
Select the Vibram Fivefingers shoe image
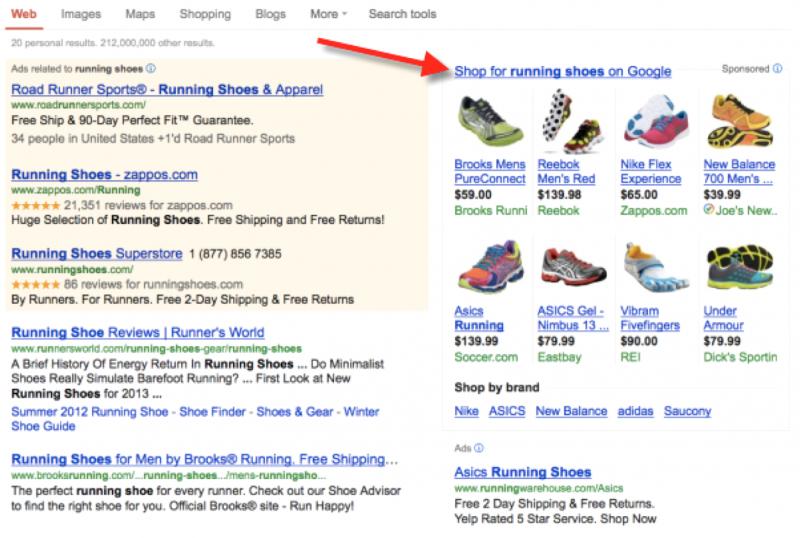tap(656, 267)
